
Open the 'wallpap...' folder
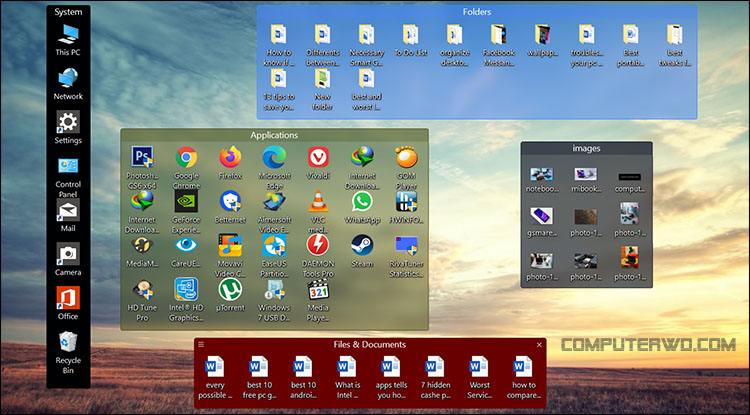543,34
